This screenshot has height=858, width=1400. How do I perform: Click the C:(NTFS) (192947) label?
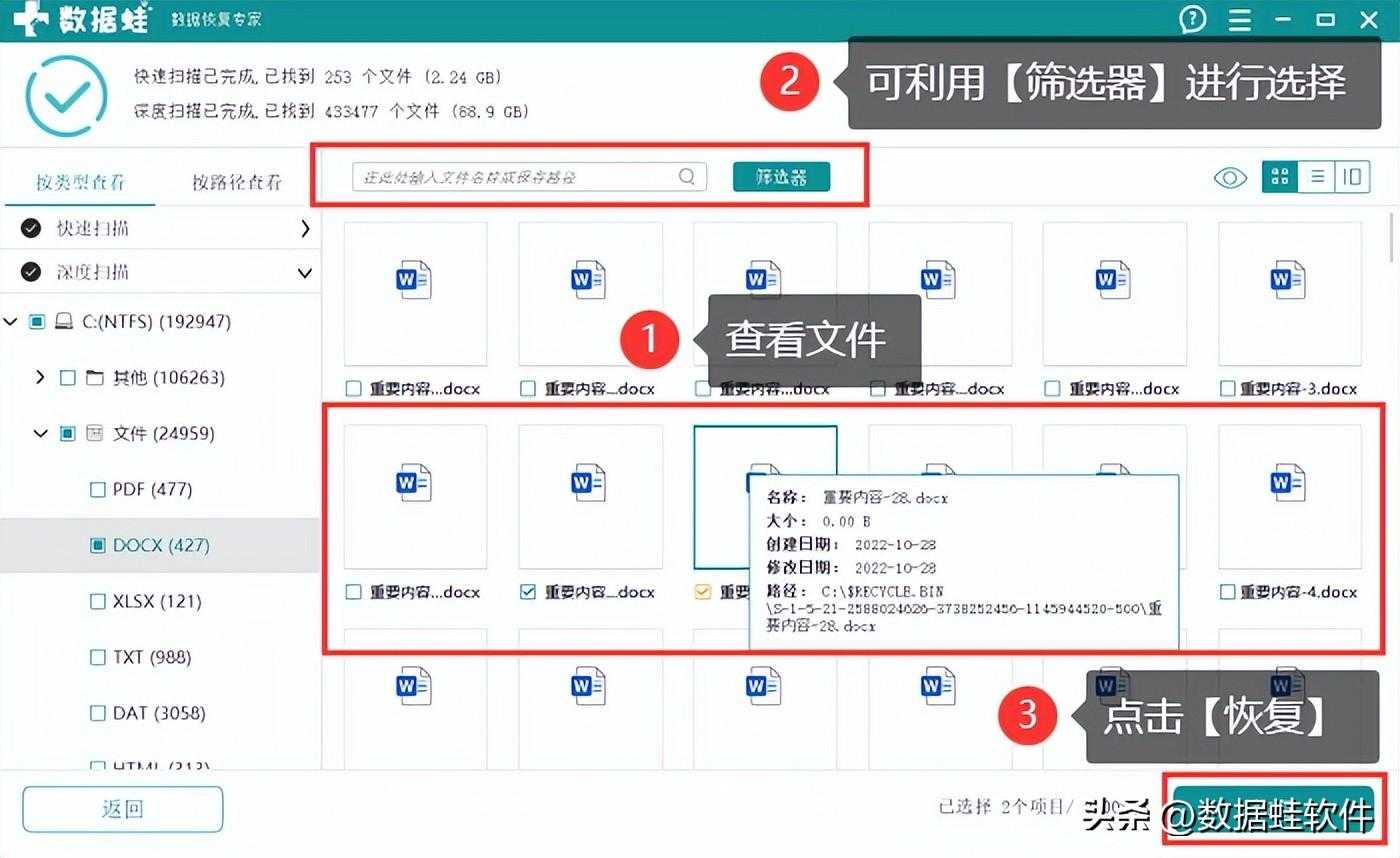tap(156, 322)
